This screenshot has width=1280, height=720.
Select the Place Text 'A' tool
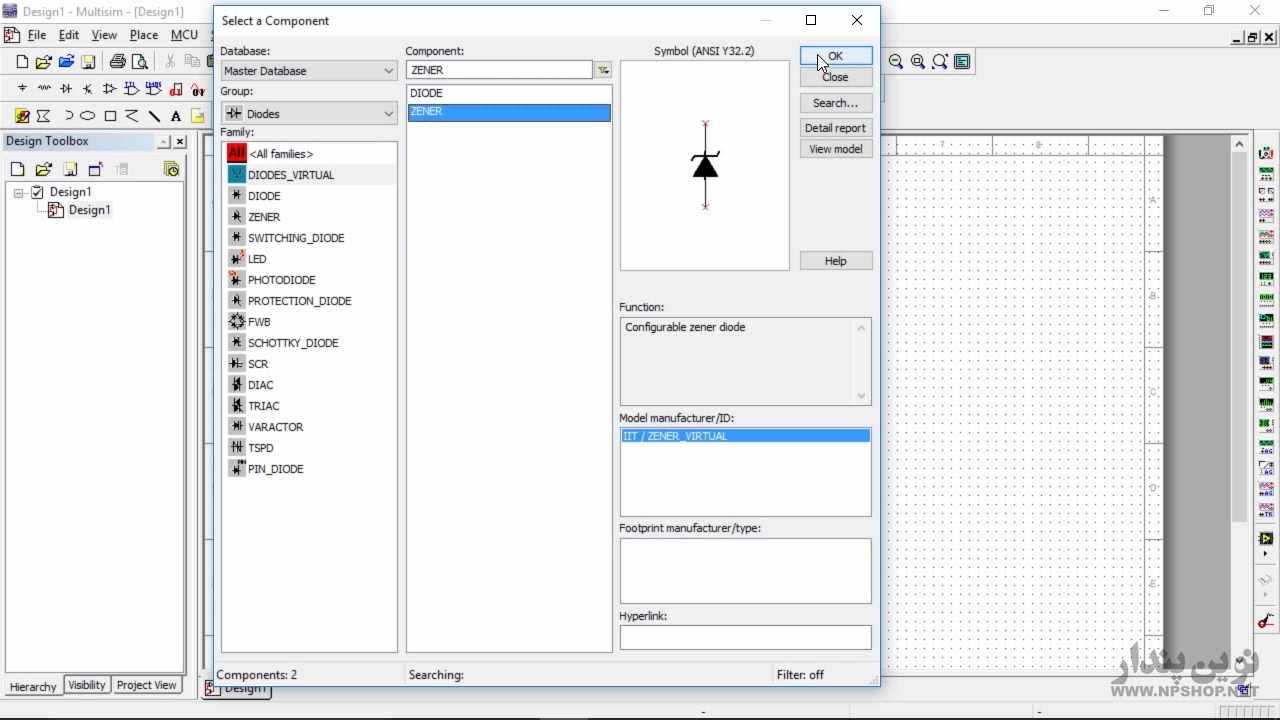click(176, 116)
